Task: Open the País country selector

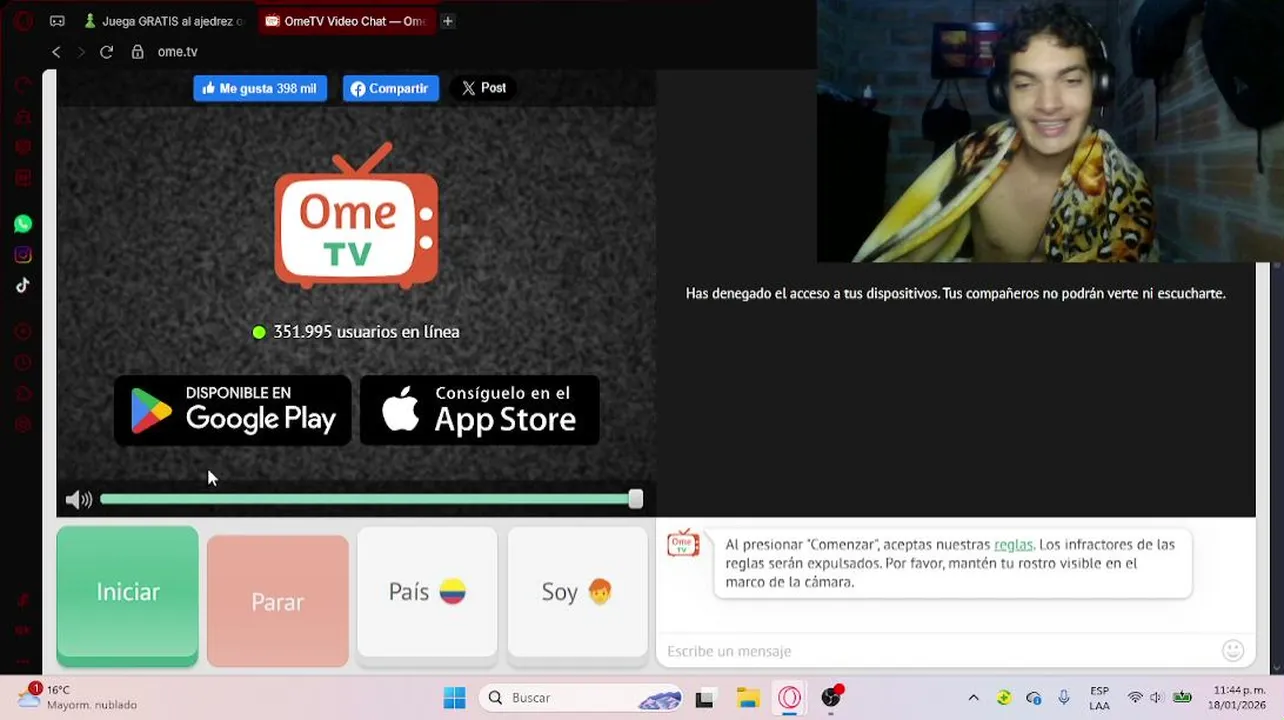Action: (427, 592)
